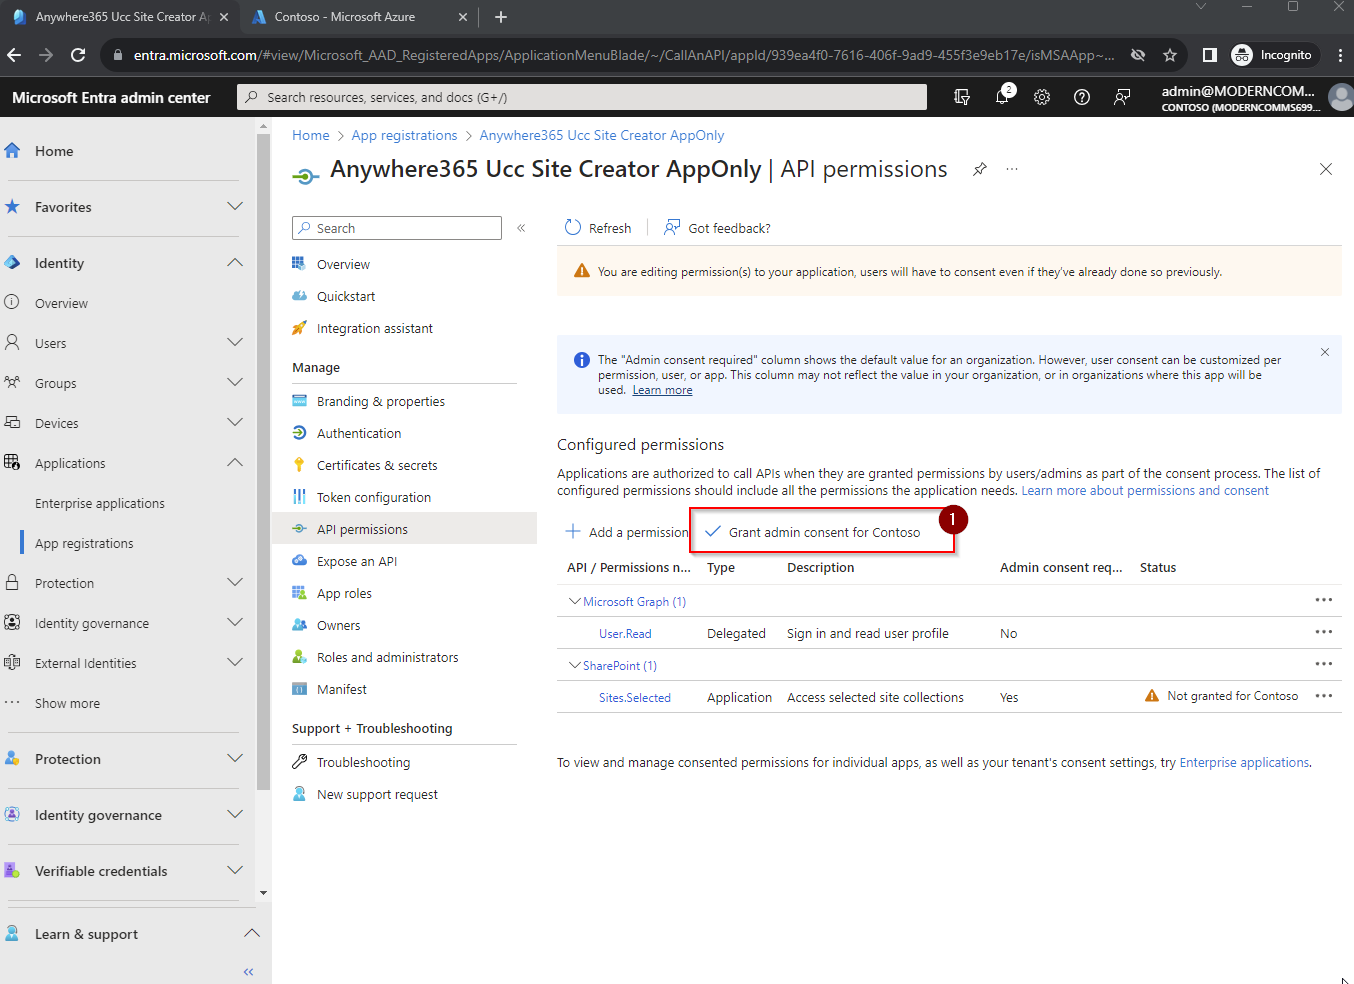Image resolution: width=1354 pixels, height=984 pixels.
Task: Click Learn more in info banner
Action: point(662,390)
